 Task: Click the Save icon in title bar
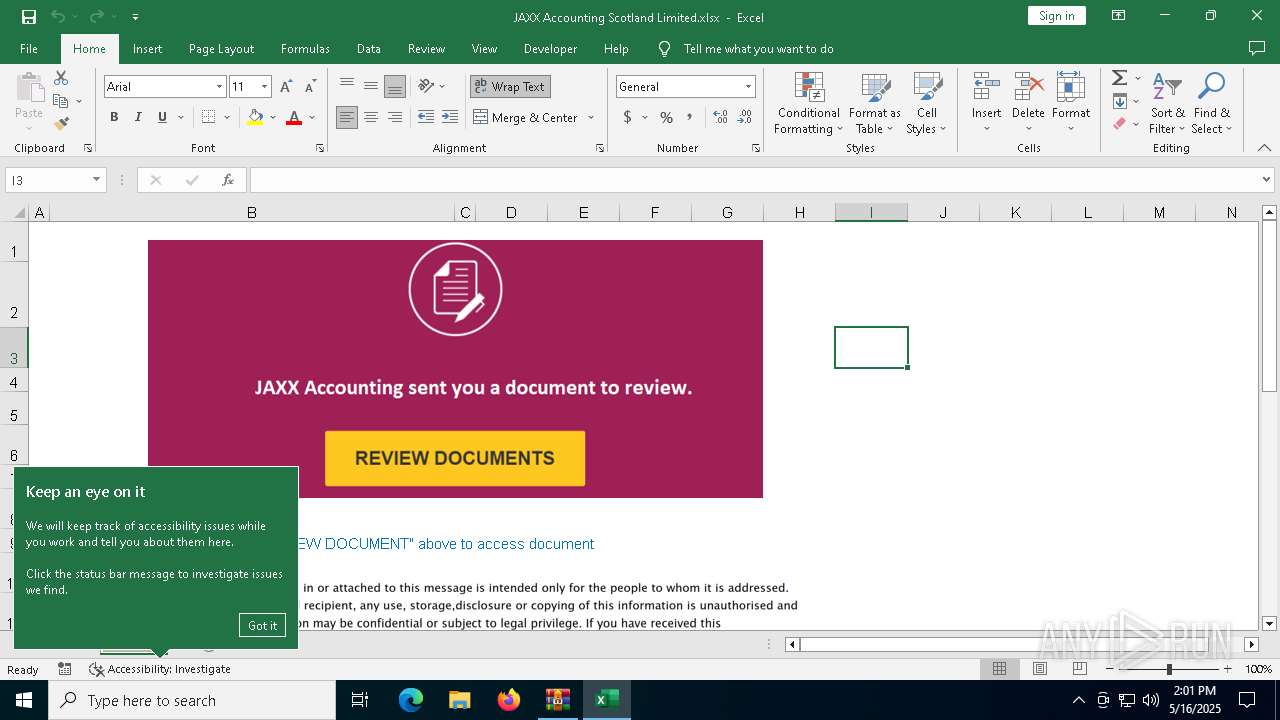29,17
